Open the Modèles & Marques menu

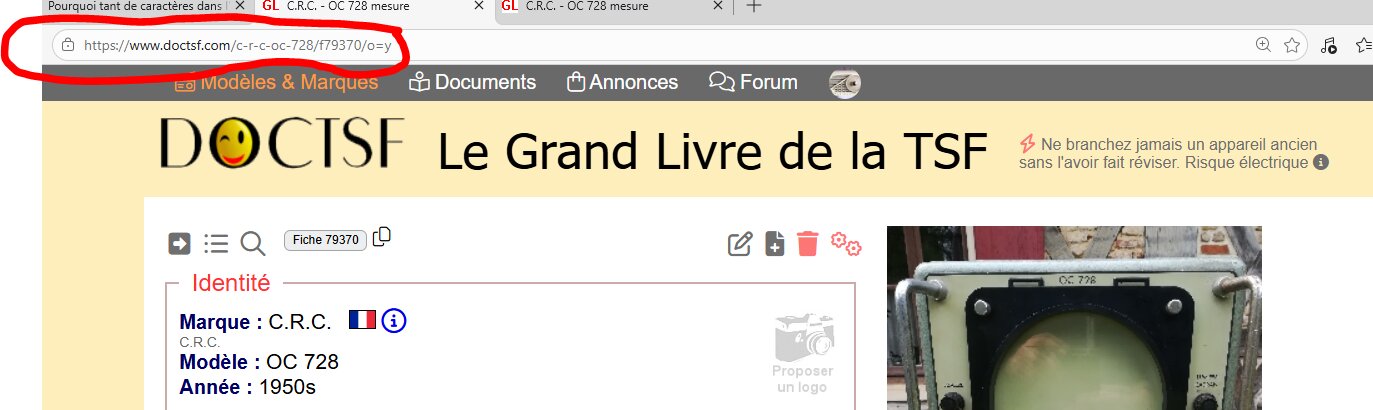point(276,82)
